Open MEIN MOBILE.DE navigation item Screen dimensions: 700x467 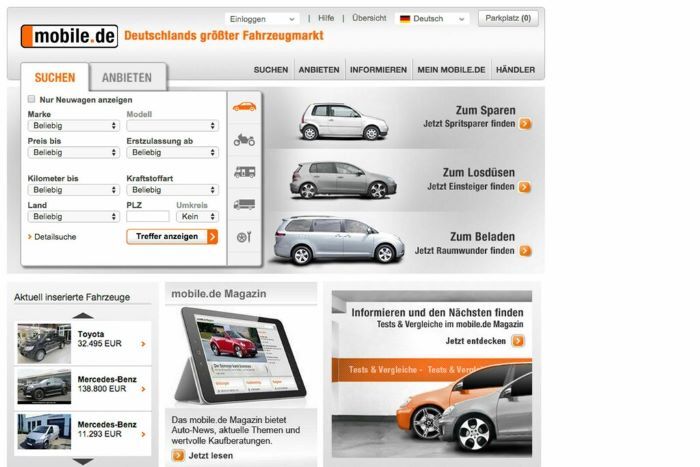click(x=451, y=70)
